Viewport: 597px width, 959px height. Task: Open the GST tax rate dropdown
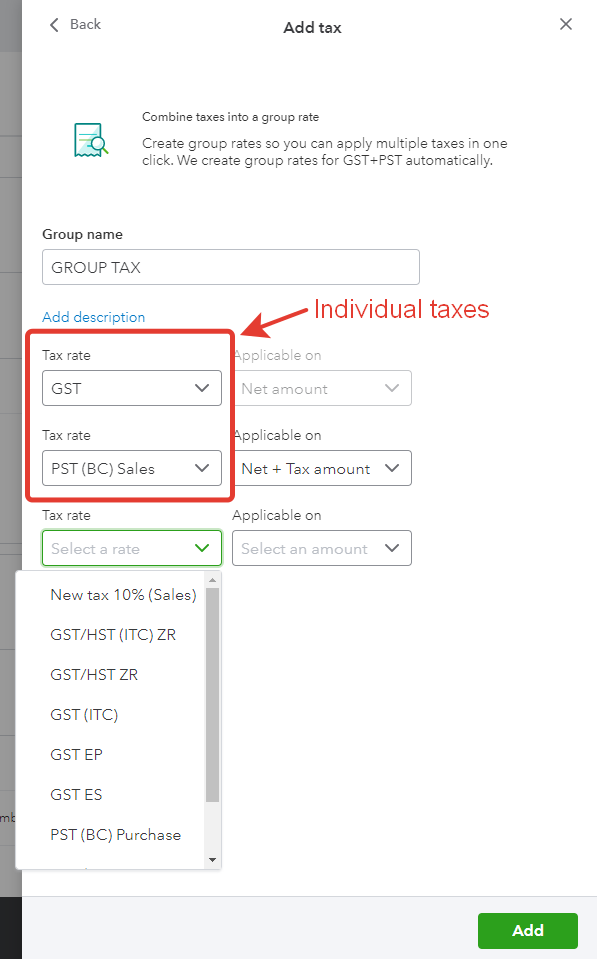(132, 388)
